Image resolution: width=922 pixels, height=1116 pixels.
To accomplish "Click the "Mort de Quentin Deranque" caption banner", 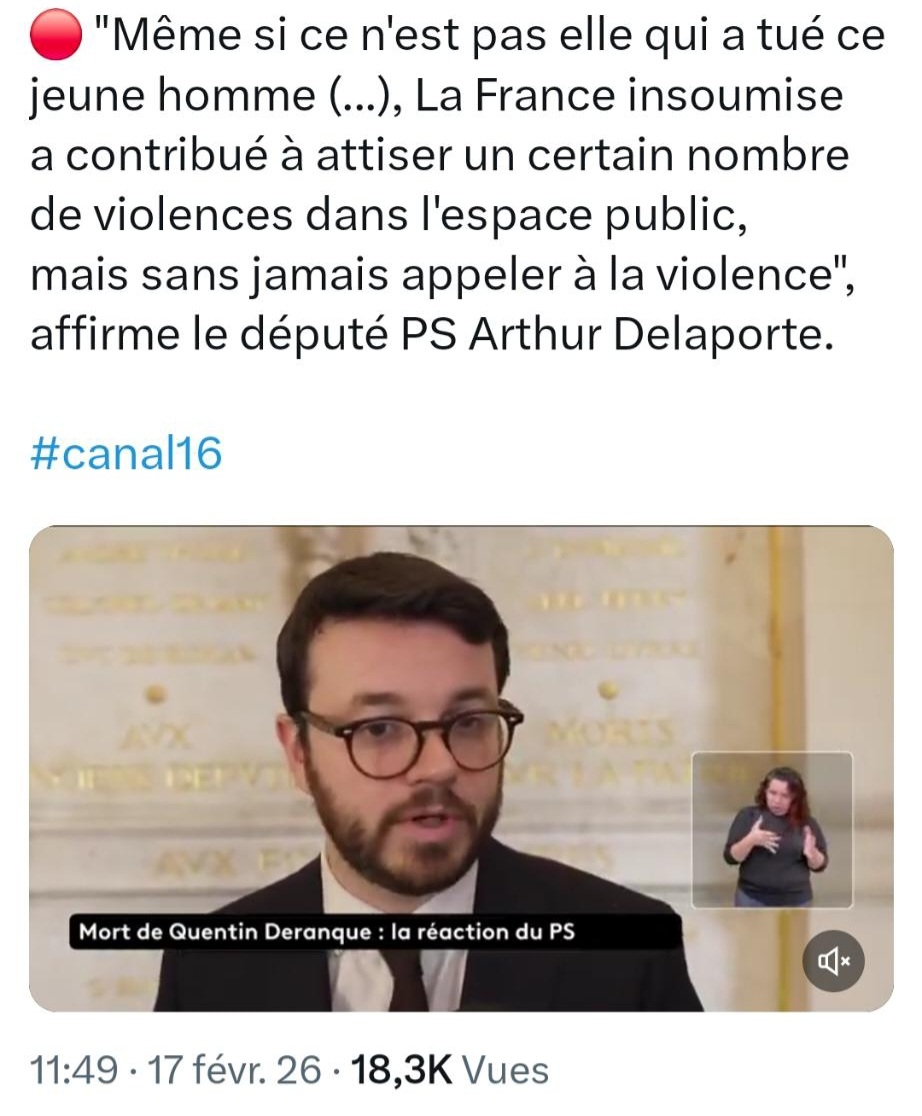I will (x=375, y=932).
